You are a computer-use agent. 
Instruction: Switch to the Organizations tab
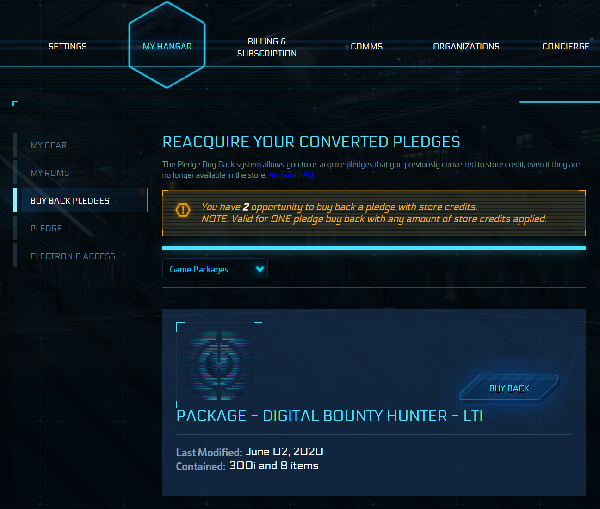[466, 47]
